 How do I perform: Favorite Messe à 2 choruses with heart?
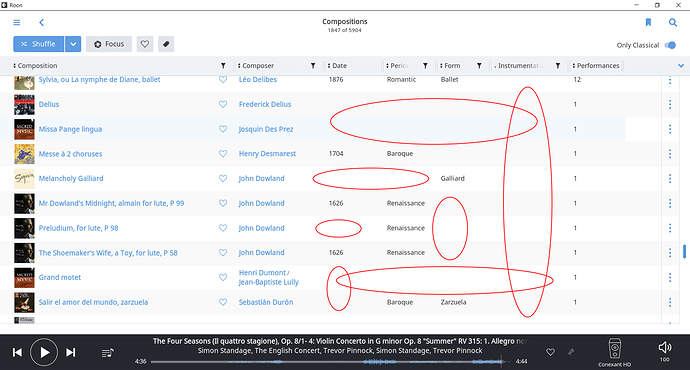point(223,154)
